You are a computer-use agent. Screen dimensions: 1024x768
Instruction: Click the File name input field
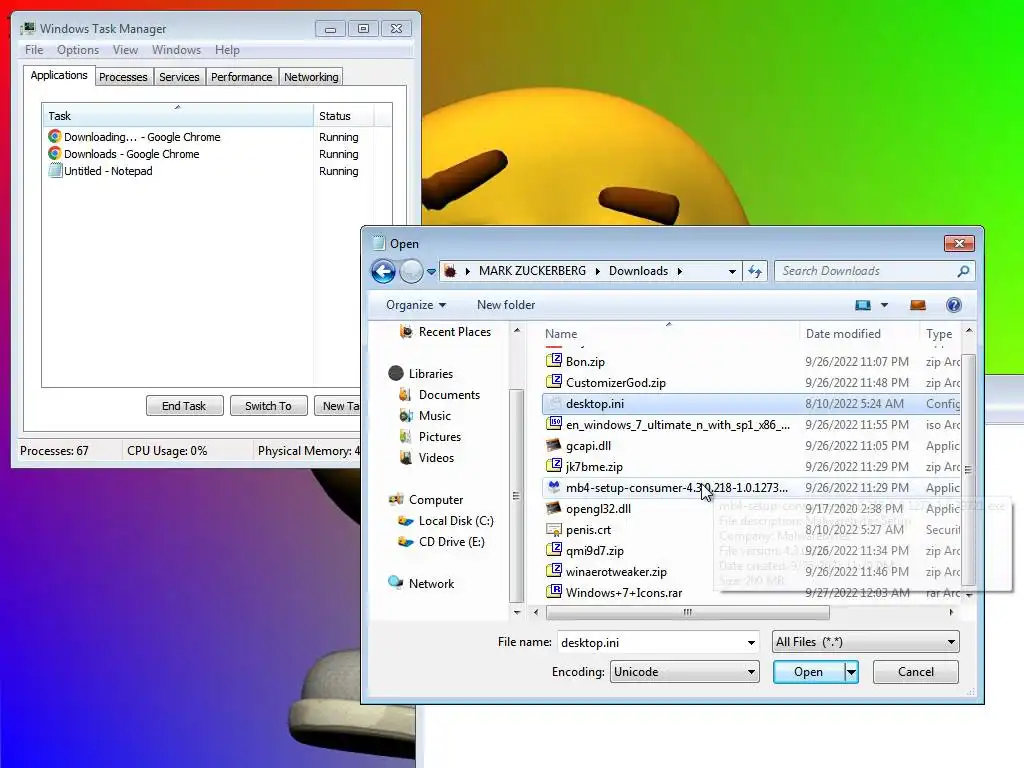[651, 643]
